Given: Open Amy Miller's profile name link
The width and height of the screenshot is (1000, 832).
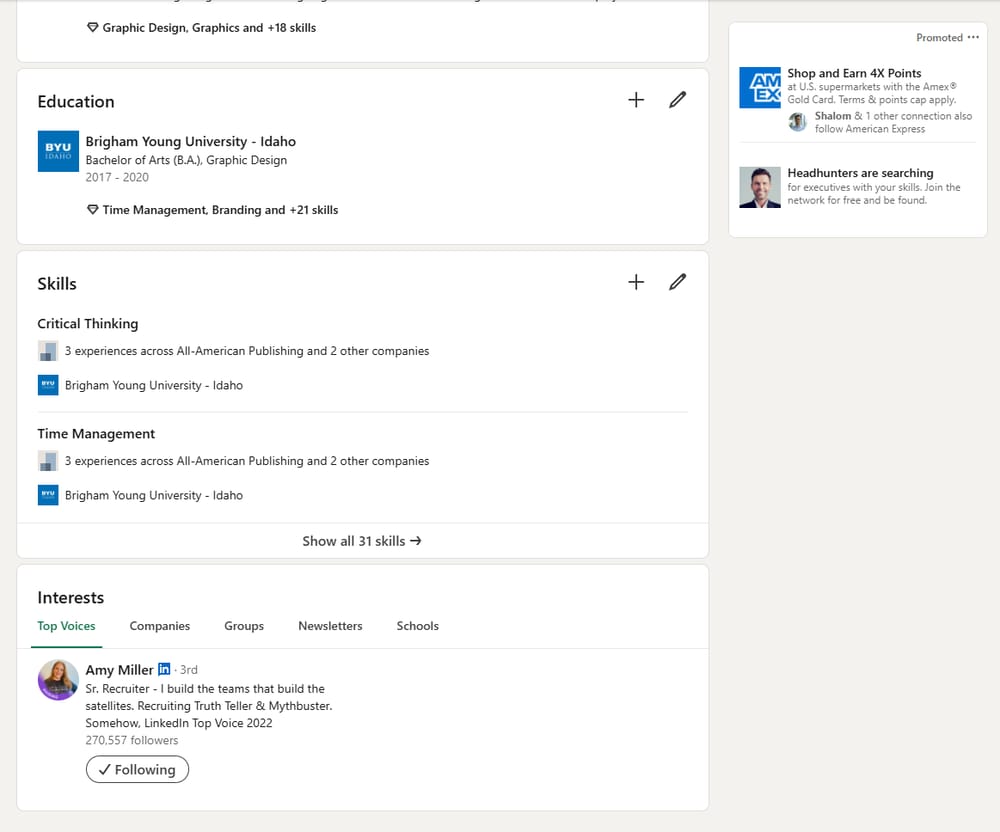Looking at the screenshot, I should click(119, 670).
